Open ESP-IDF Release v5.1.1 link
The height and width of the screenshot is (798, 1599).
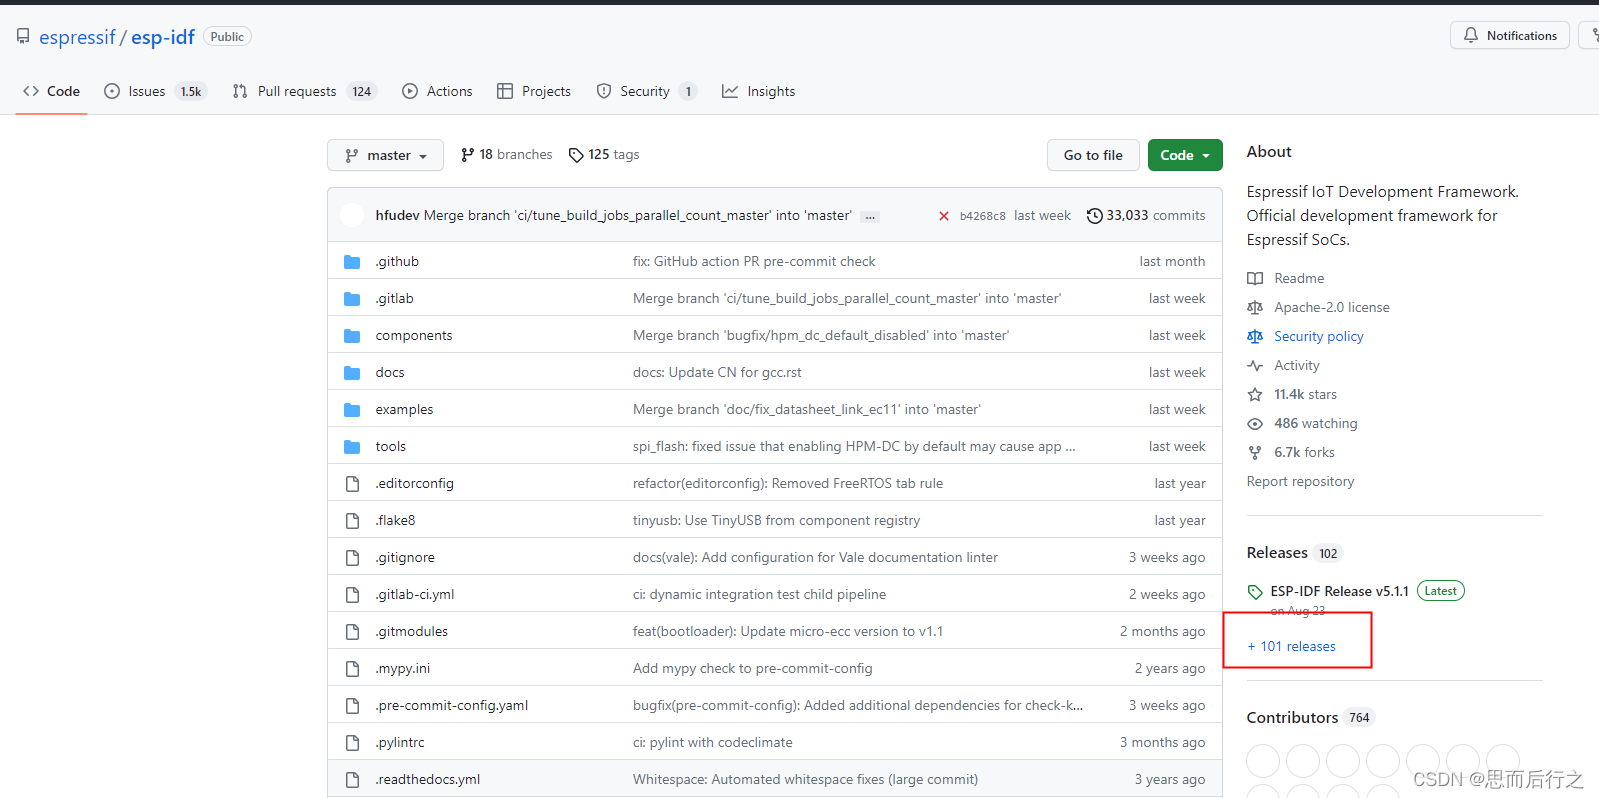click(x=1340, y=592)
